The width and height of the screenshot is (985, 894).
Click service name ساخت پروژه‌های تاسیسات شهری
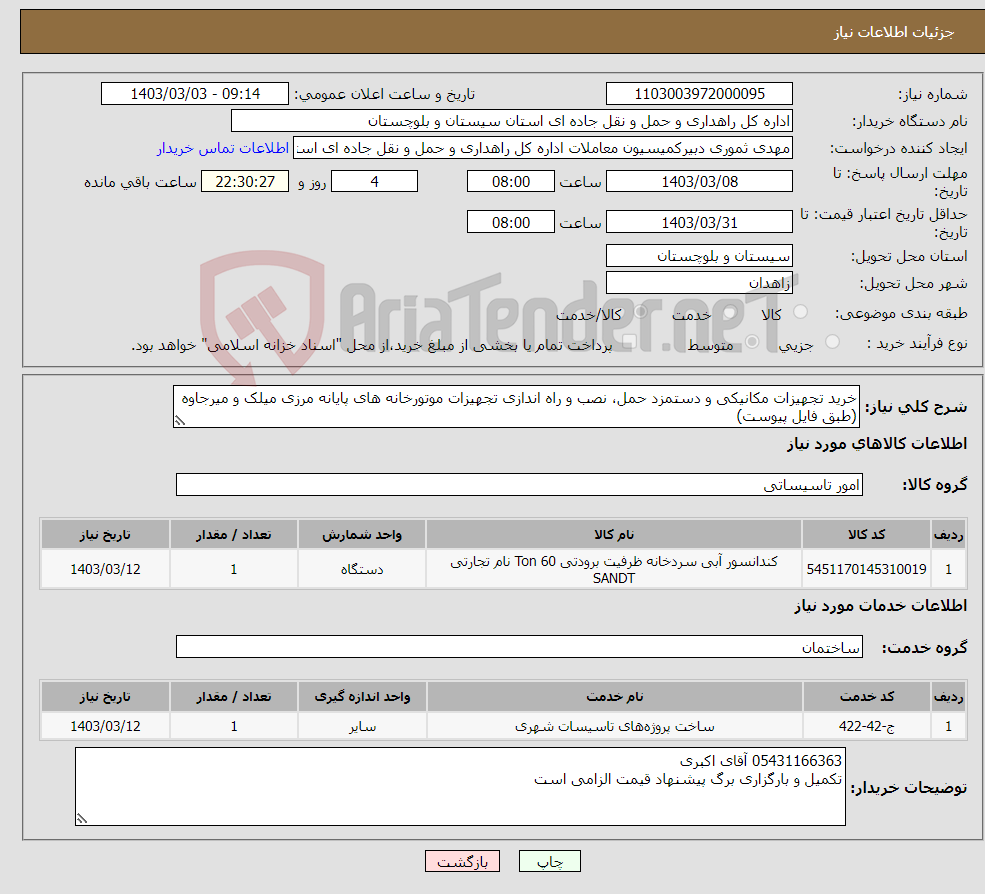pyautogui.click(x=614, y=726)
